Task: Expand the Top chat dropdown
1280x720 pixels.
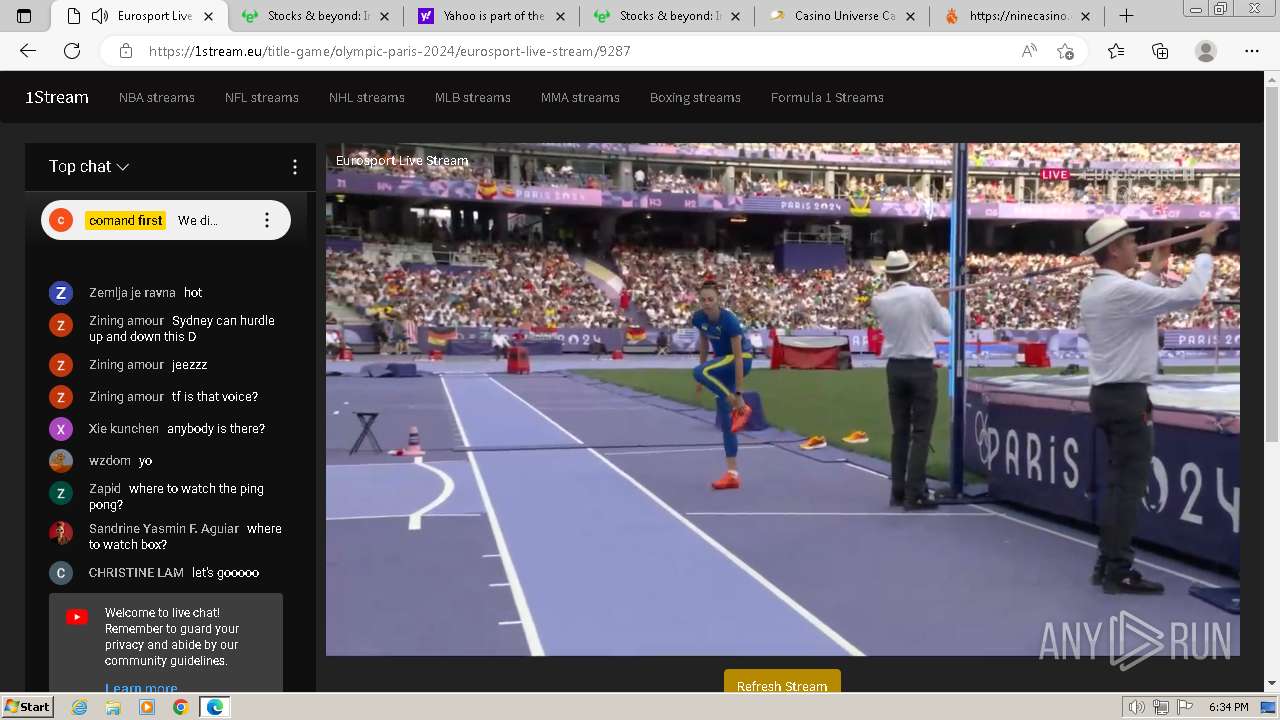Action: pos(89,167)
